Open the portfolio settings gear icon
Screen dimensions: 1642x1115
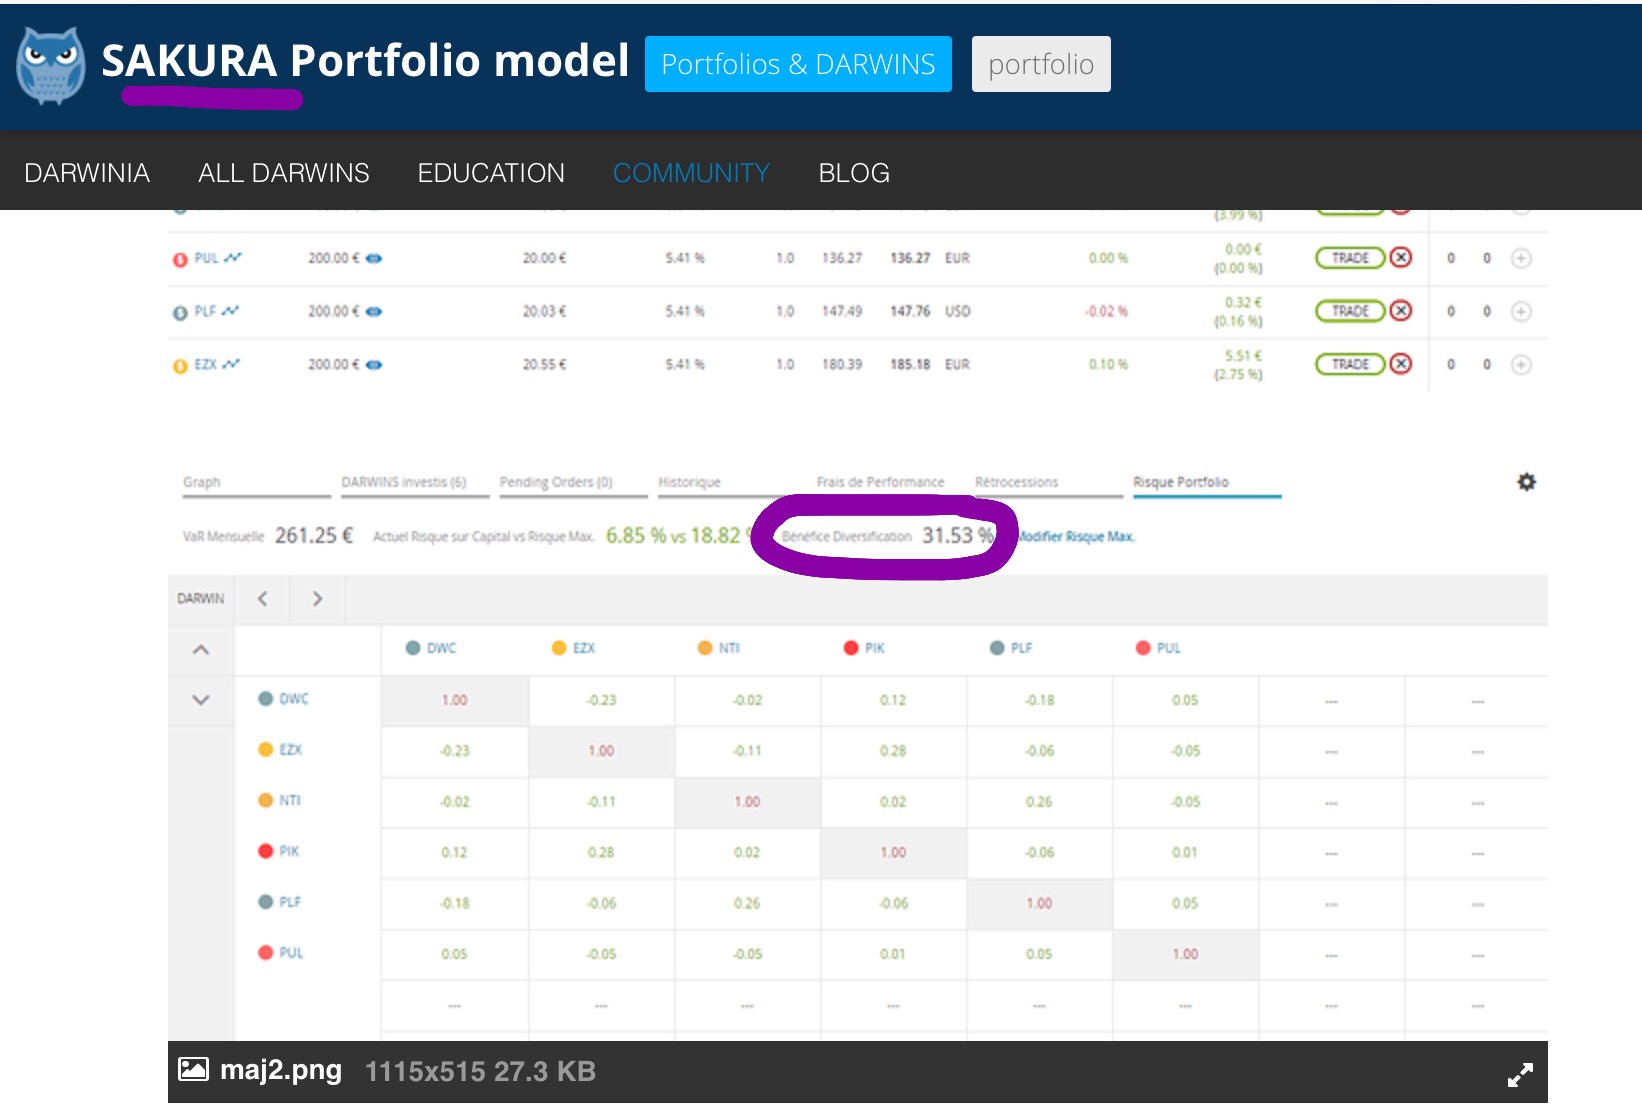coord(1526,482)
